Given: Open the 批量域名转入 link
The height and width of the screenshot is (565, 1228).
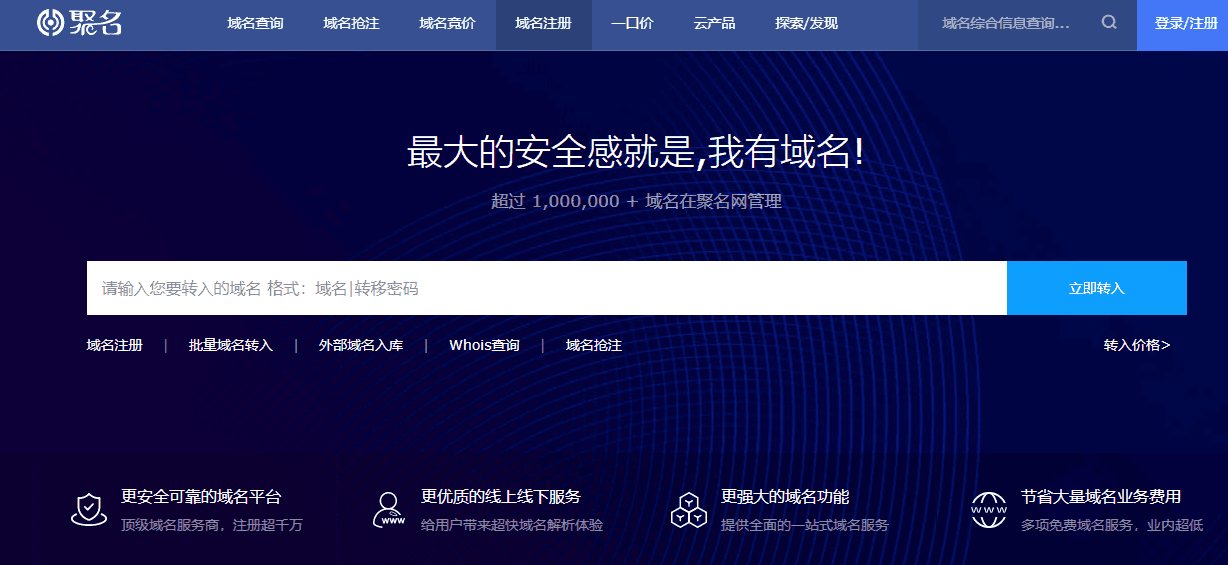Looking at the screenshot, I should click(x=231, y=345).
